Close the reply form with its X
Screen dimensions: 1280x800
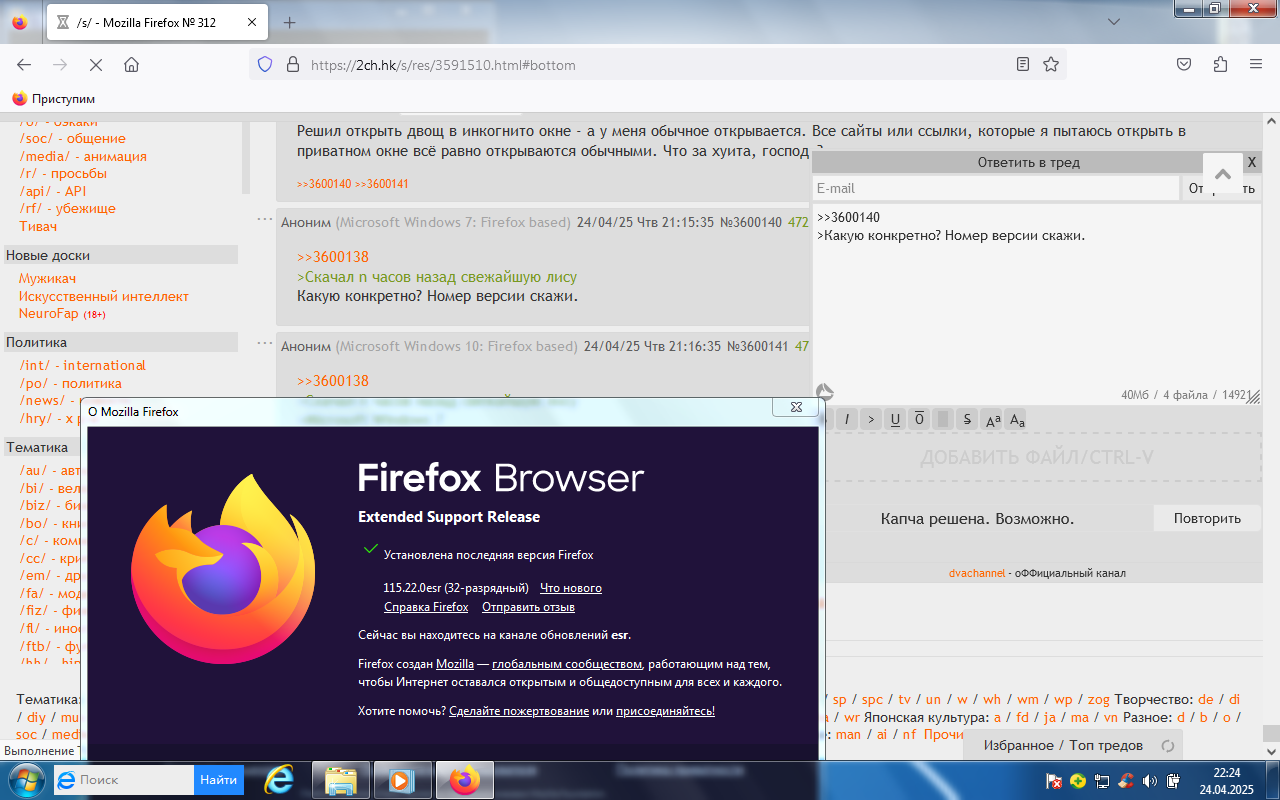pos(1252,162)
